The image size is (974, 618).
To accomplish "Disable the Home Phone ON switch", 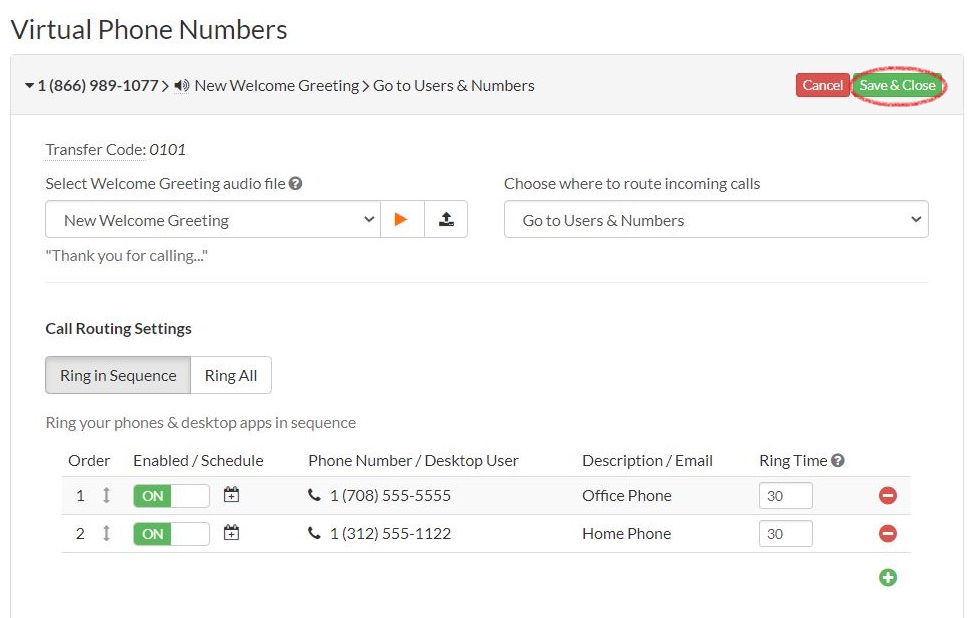I will pyautogui.click(x=171, y=534).
